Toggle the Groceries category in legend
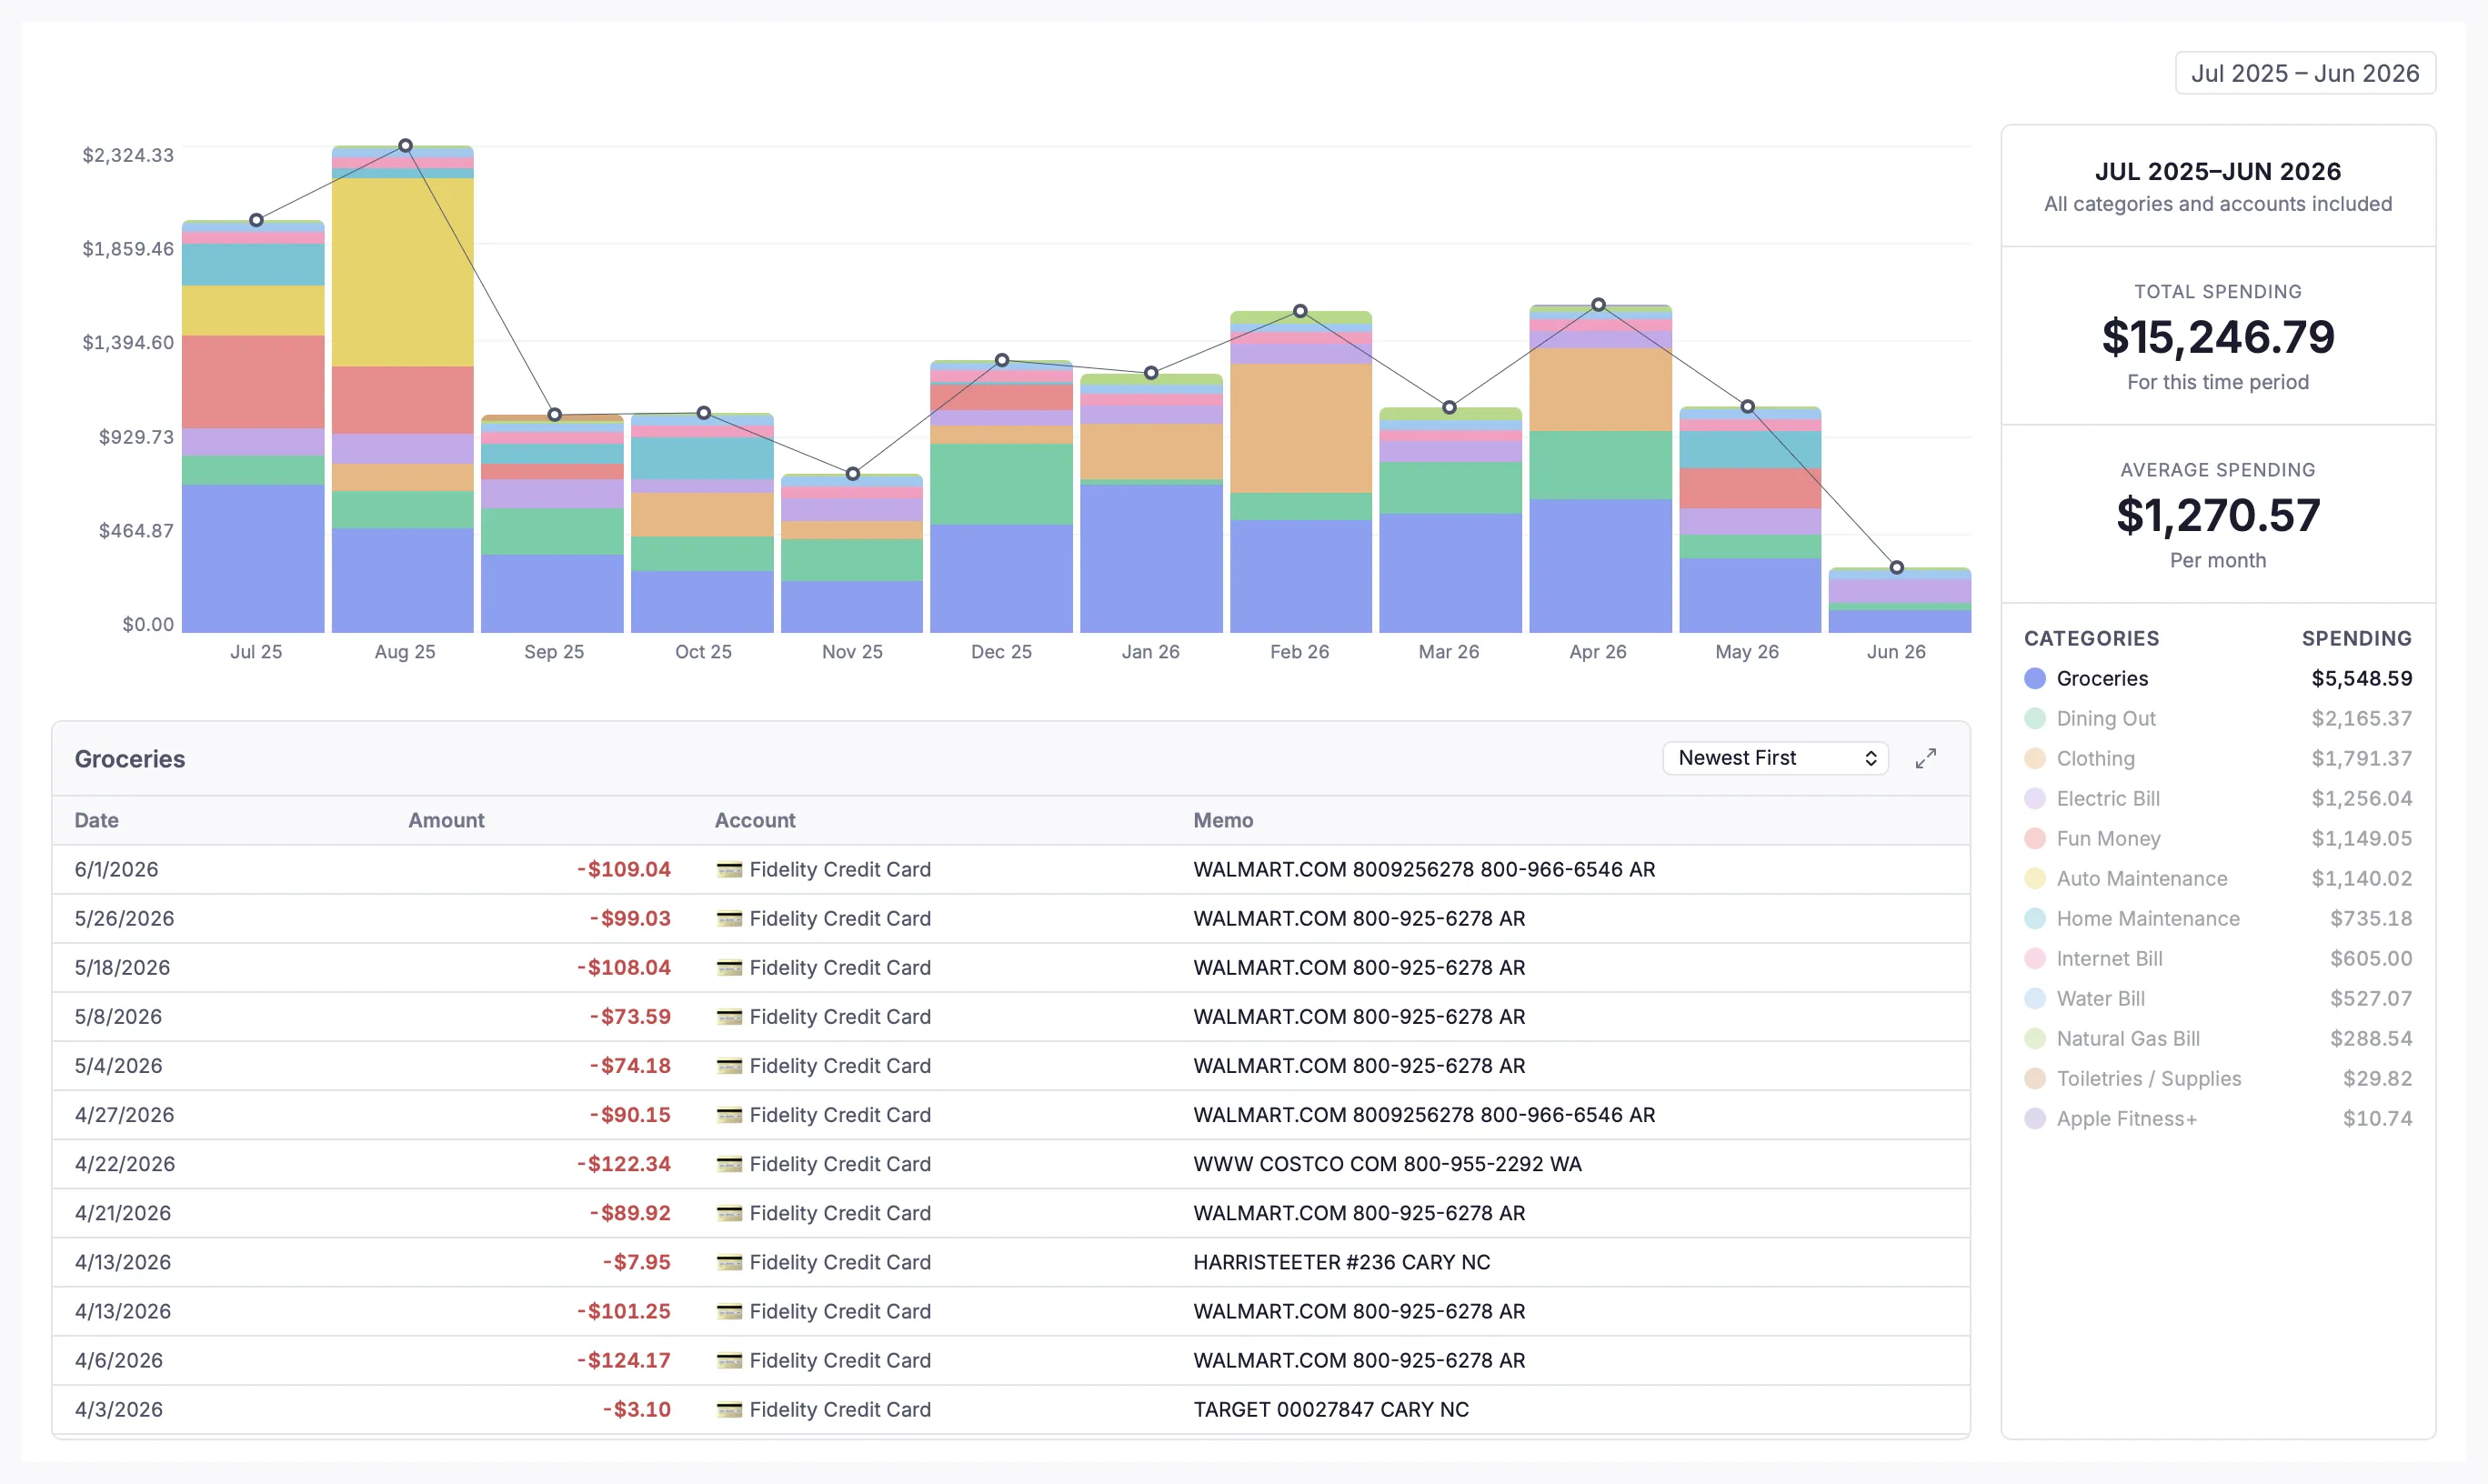2488x1484 pixels. point(2217,678)
